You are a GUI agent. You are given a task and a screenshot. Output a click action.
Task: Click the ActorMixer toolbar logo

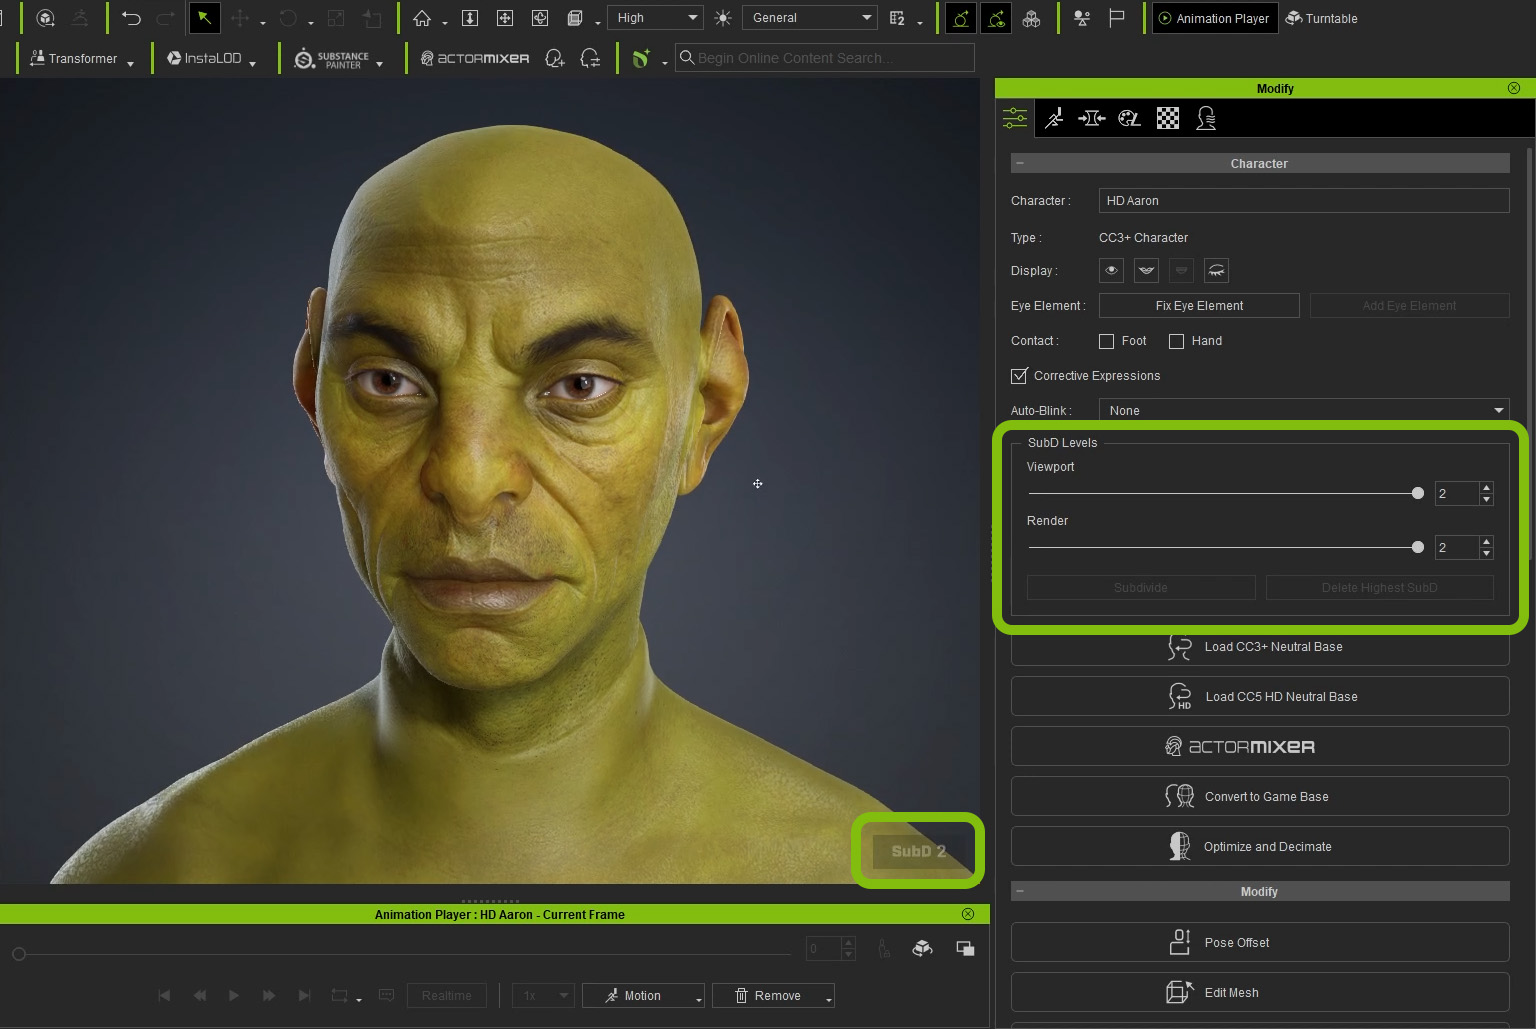click(x=475, y=59)
